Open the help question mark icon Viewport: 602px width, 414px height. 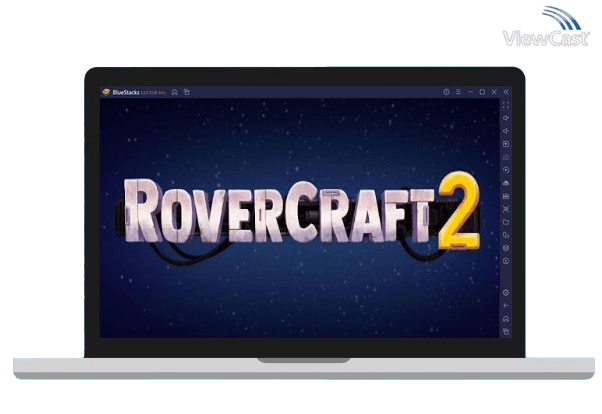[x=446, y=92]
